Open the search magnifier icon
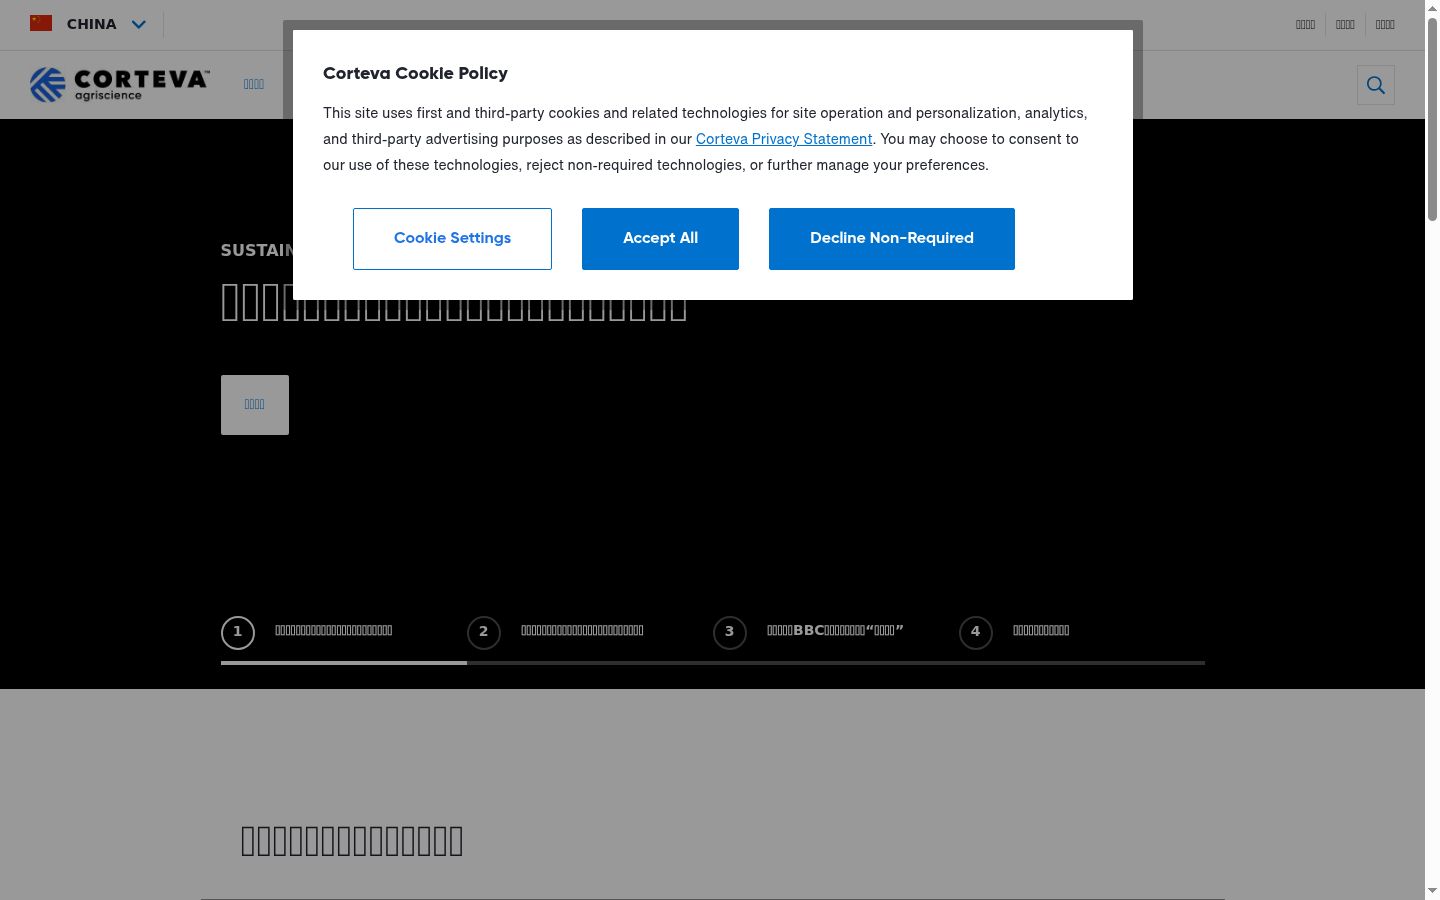The image size is (1440, 900). [x=1376, y=85]
